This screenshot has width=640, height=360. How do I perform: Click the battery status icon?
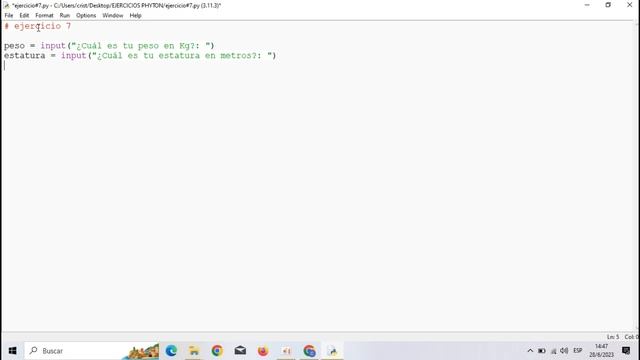[x=542, y=351]
